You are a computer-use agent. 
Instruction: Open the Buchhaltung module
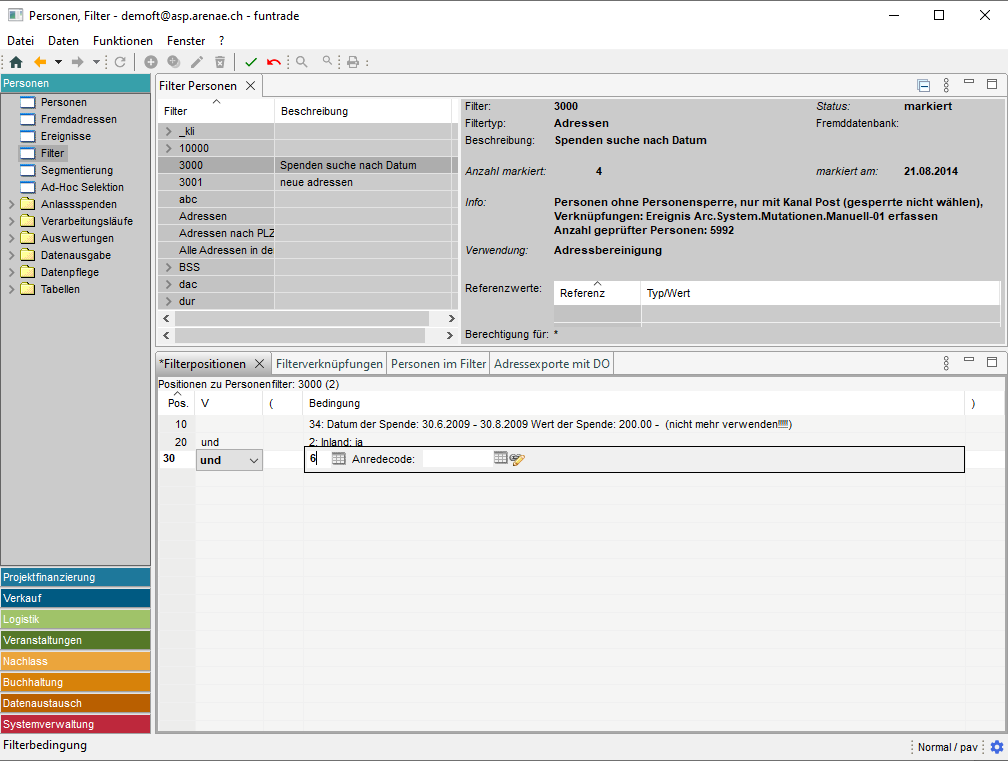click(75, 682)
